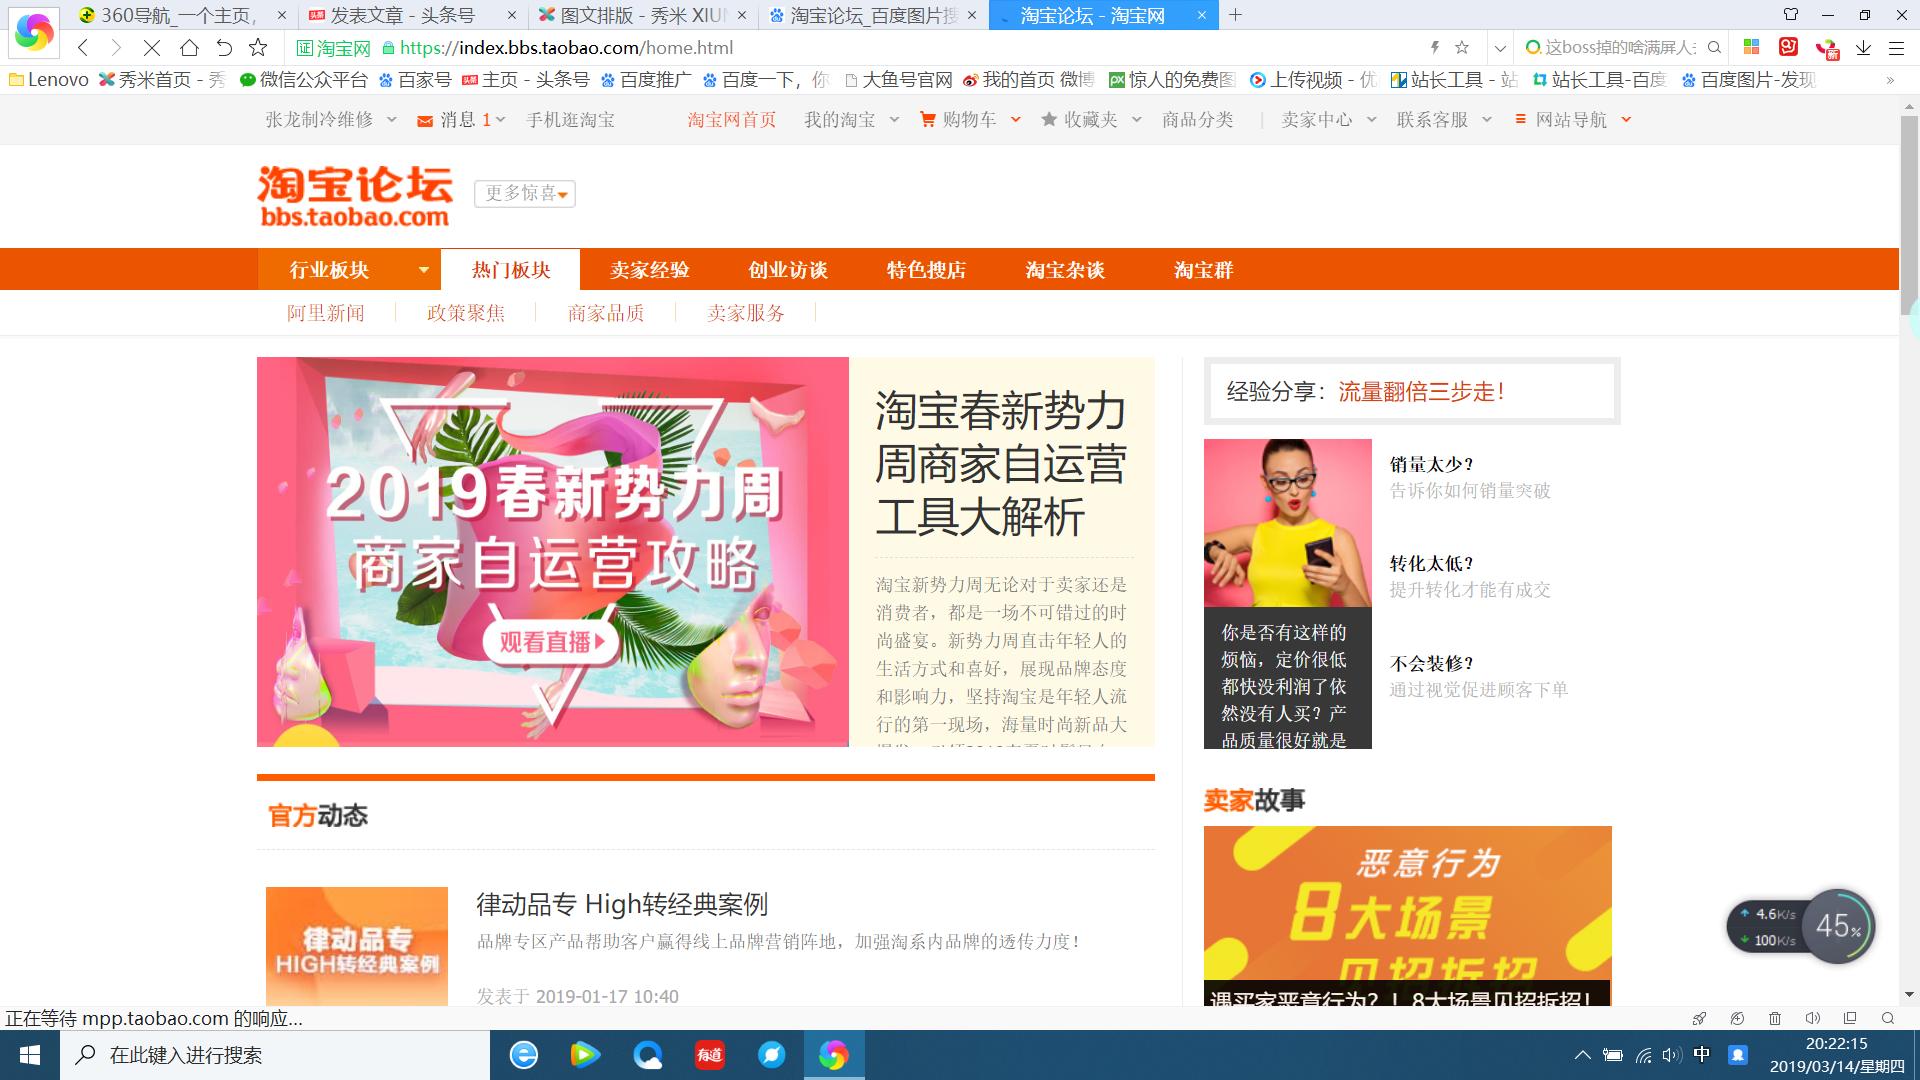This screenshot has height=1080, width=1920.
Task: Open the 网站导航 dropdown
Action: (1570, 119)
